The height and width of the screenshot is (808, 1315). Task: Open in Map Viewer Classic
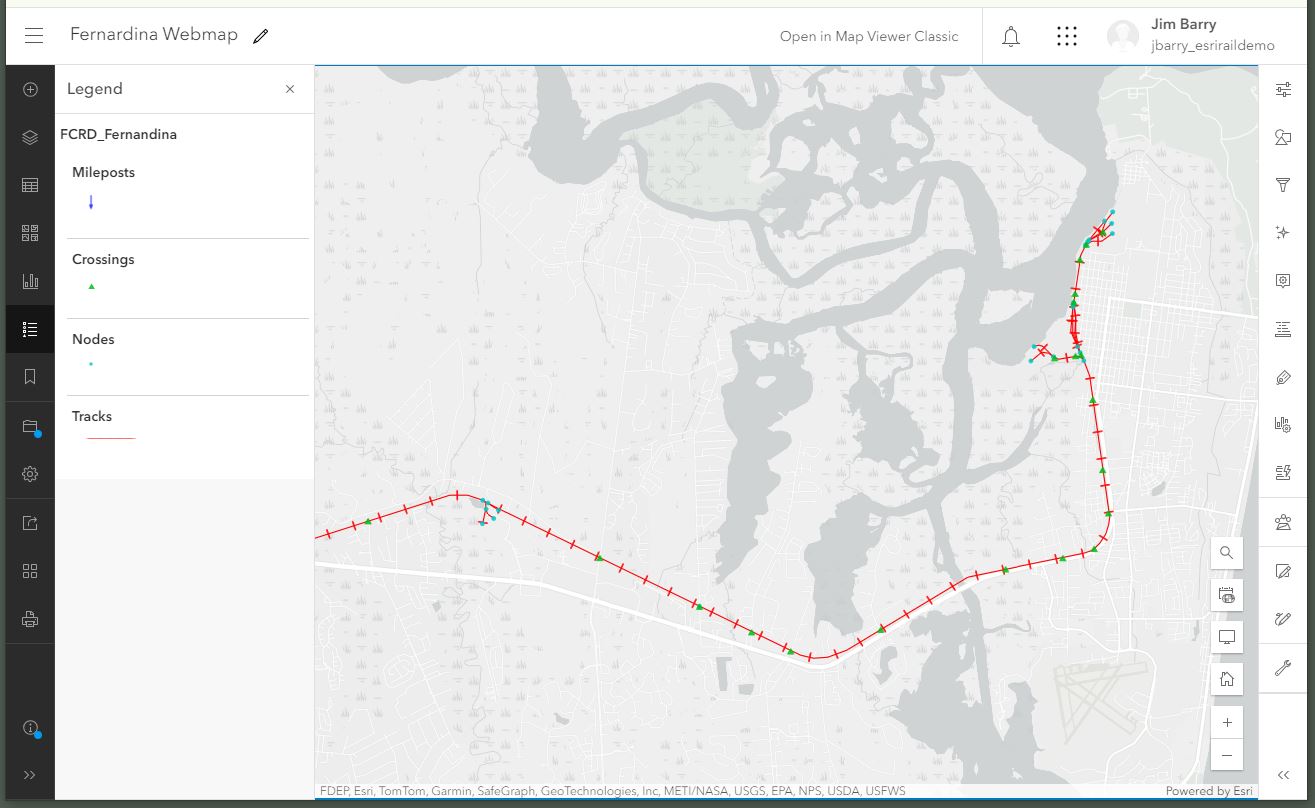coord(868,36)
